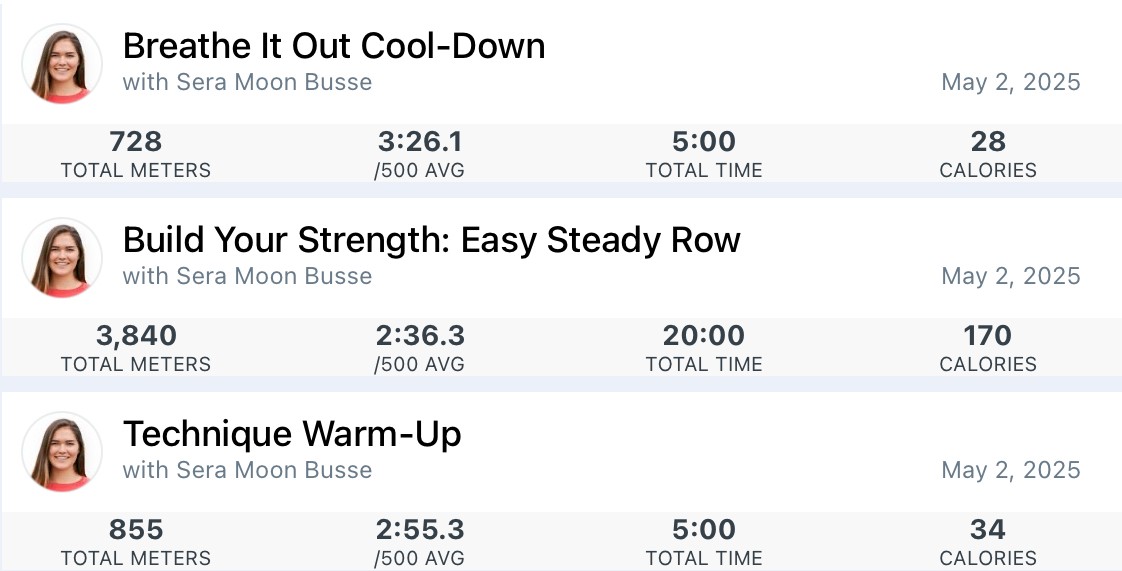Click the 855 total meters stat
The width and height of the screenshot is (1122, 571).
(136, 542)
